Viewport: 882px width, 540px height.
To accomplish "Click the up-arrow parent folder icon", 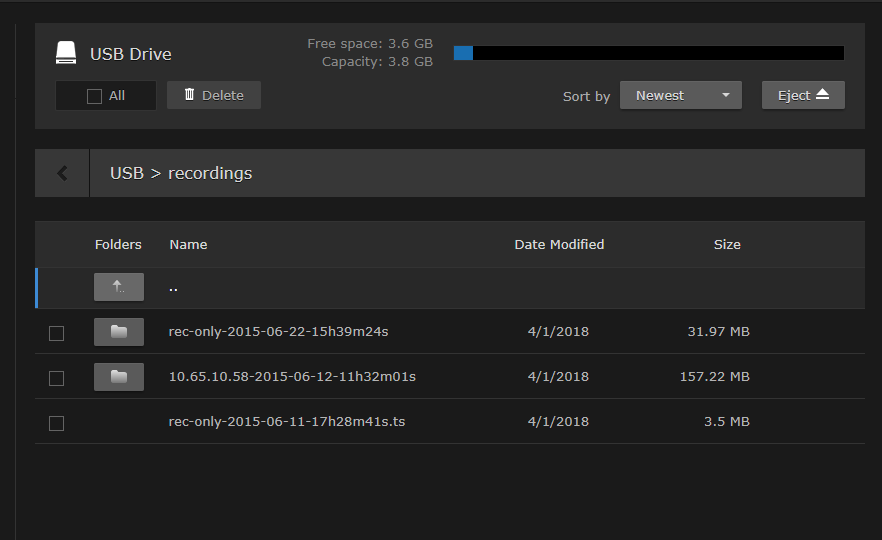I will point(119,287).
